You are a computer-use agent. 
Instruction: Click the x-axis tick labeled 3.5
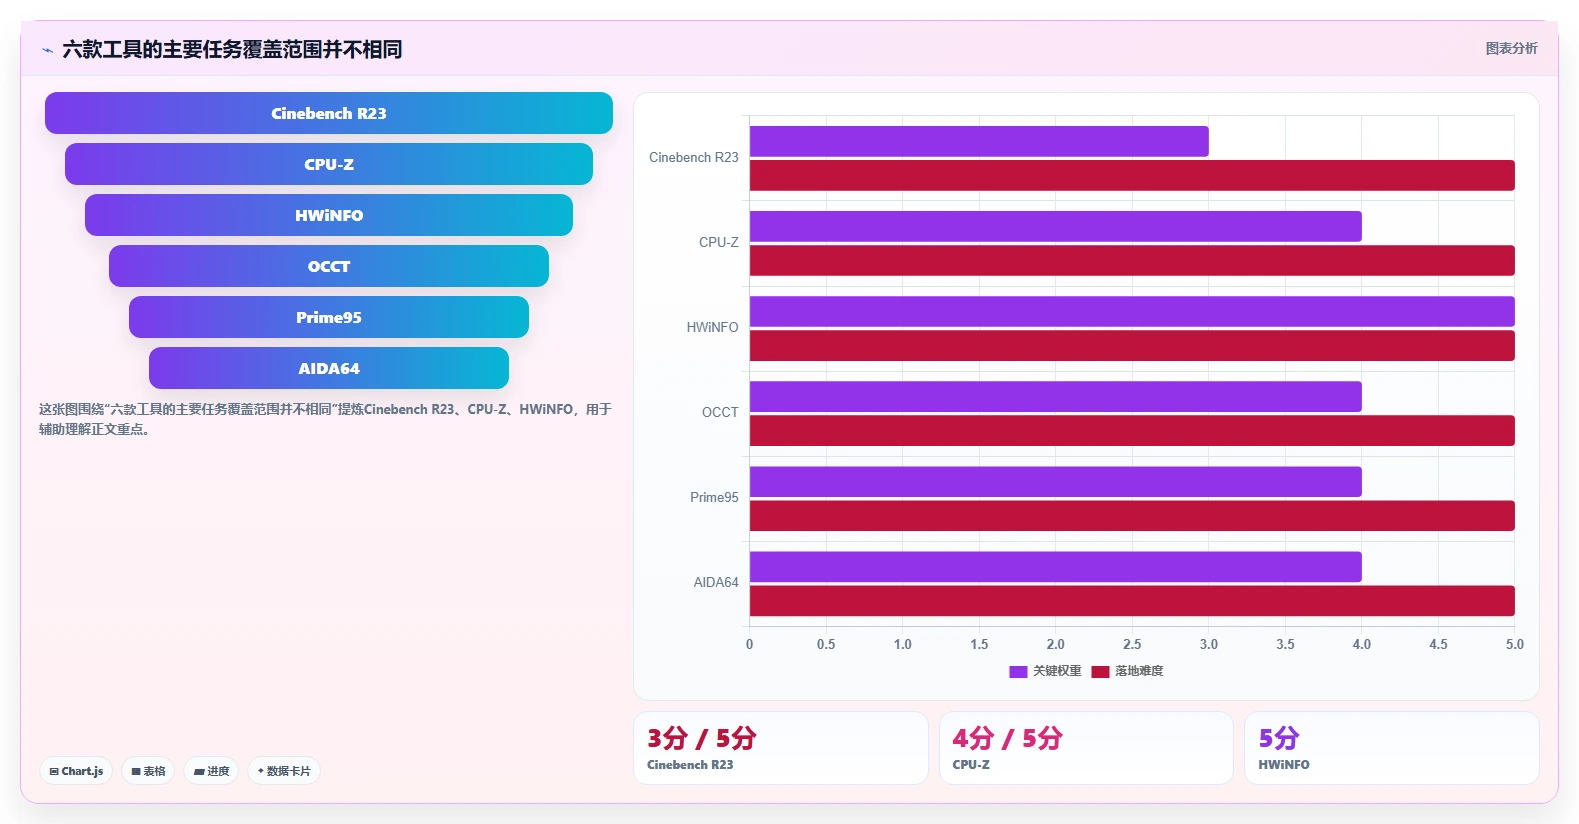click(x=1285, y=644)
